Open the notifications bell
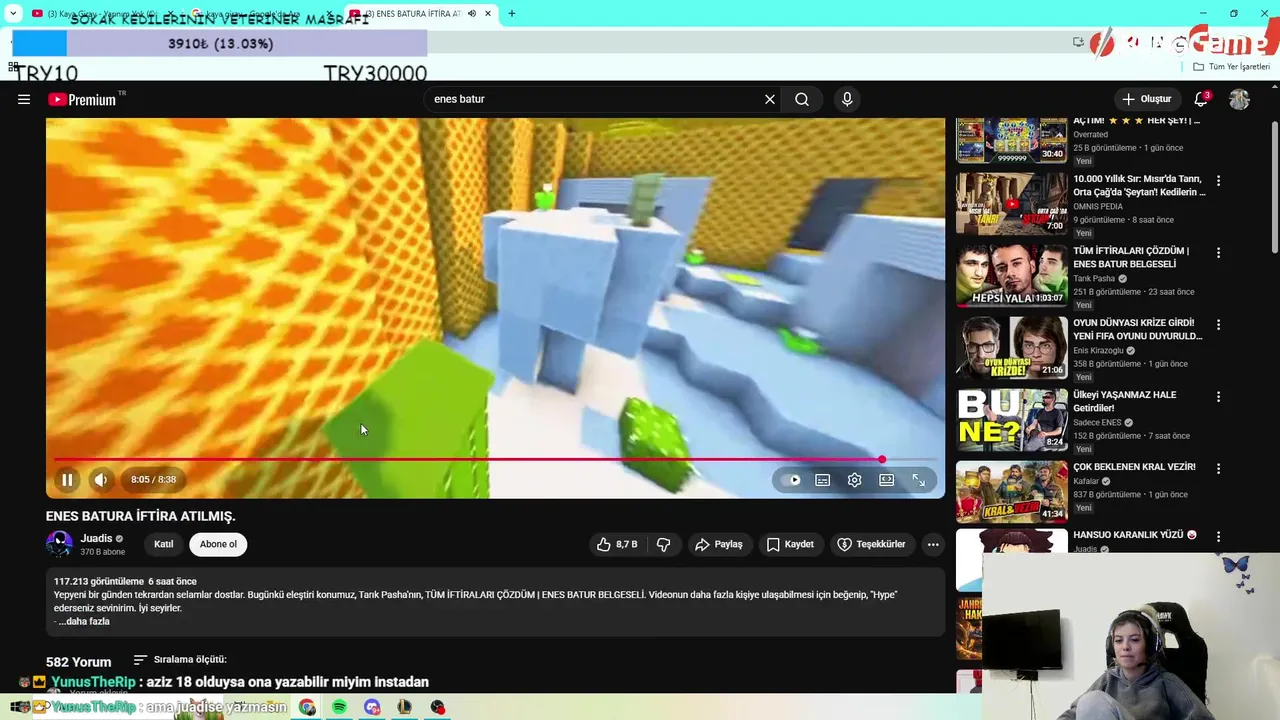1280x720 pixels. point(1202,99)
